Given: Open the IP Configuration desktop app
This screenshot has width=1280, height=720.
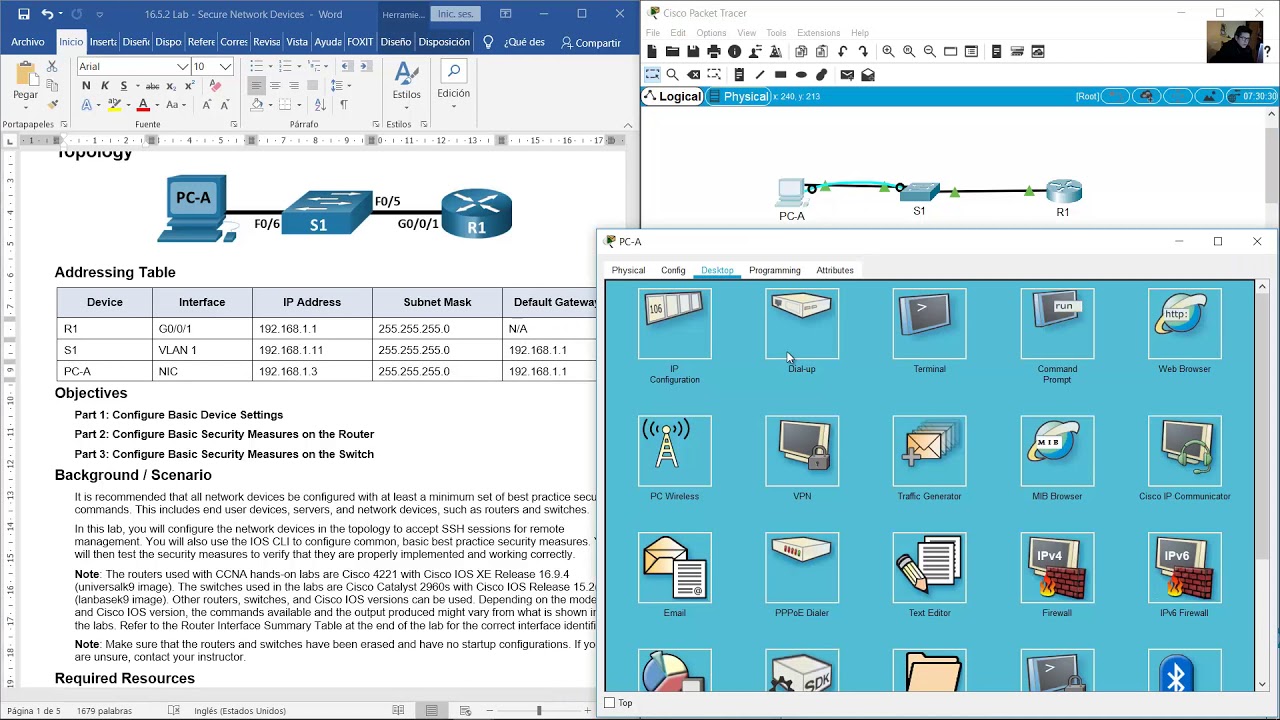Looking at the screenshot, I should tap(675, 324).
